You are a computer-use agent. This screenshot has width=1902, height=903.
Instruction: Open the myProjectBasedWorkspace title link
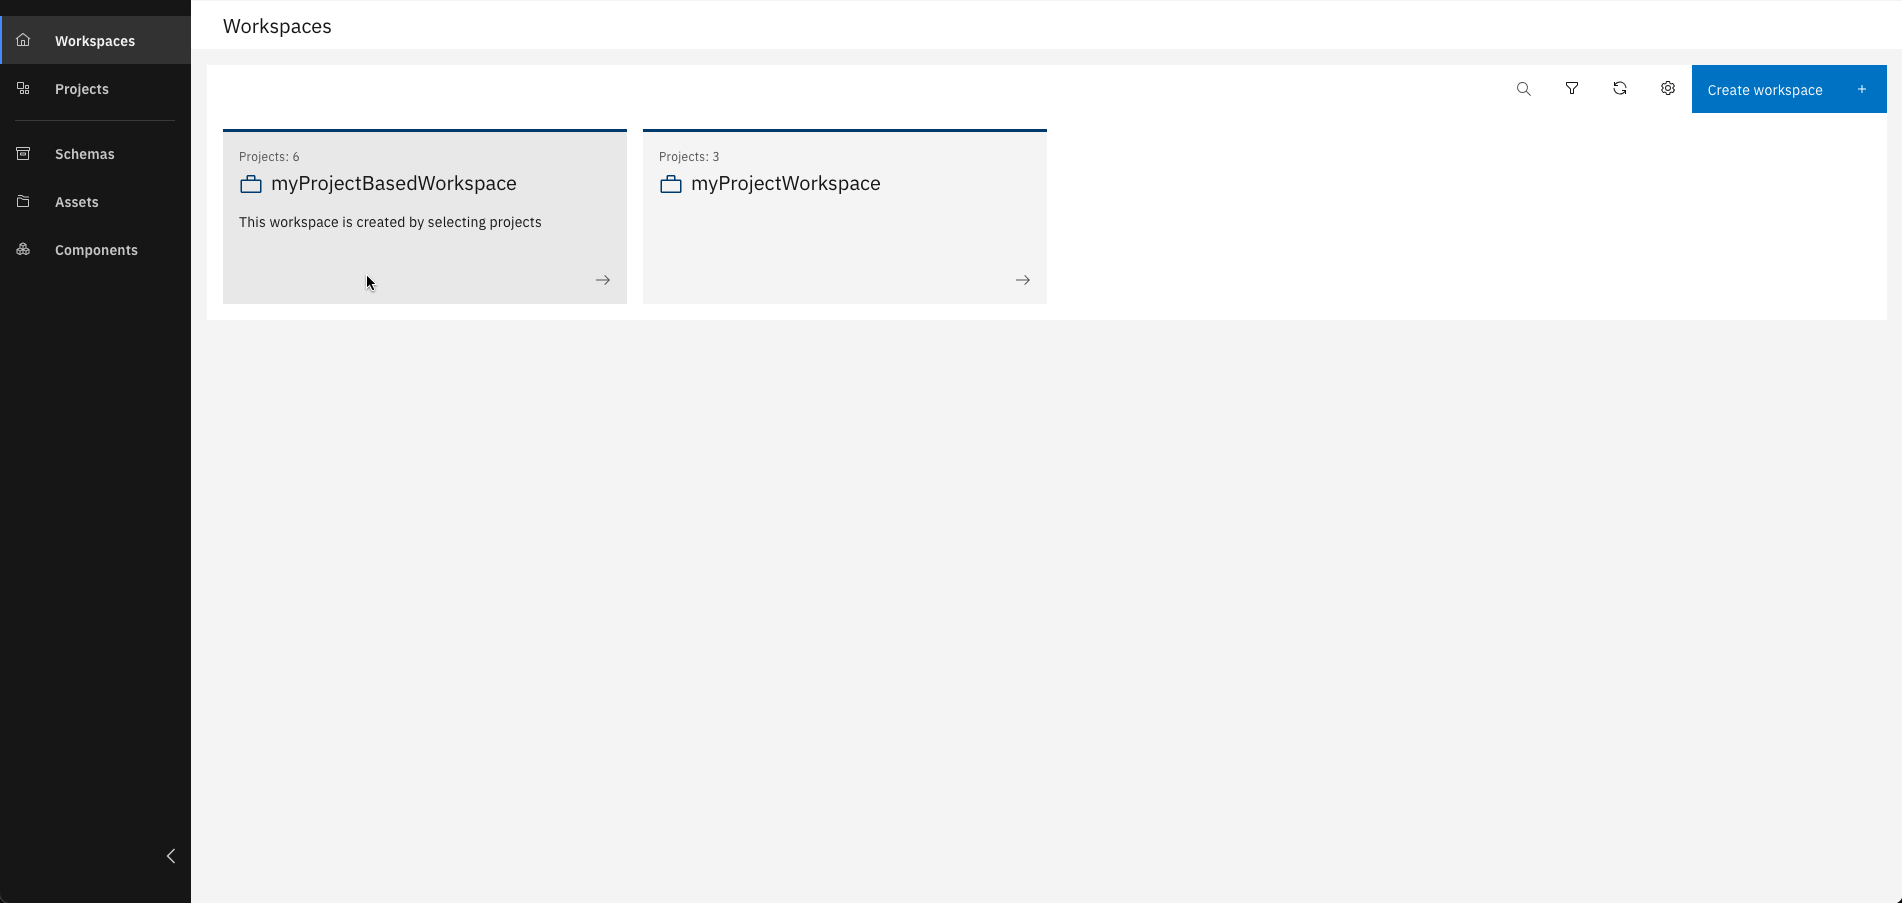pos(393,184)
